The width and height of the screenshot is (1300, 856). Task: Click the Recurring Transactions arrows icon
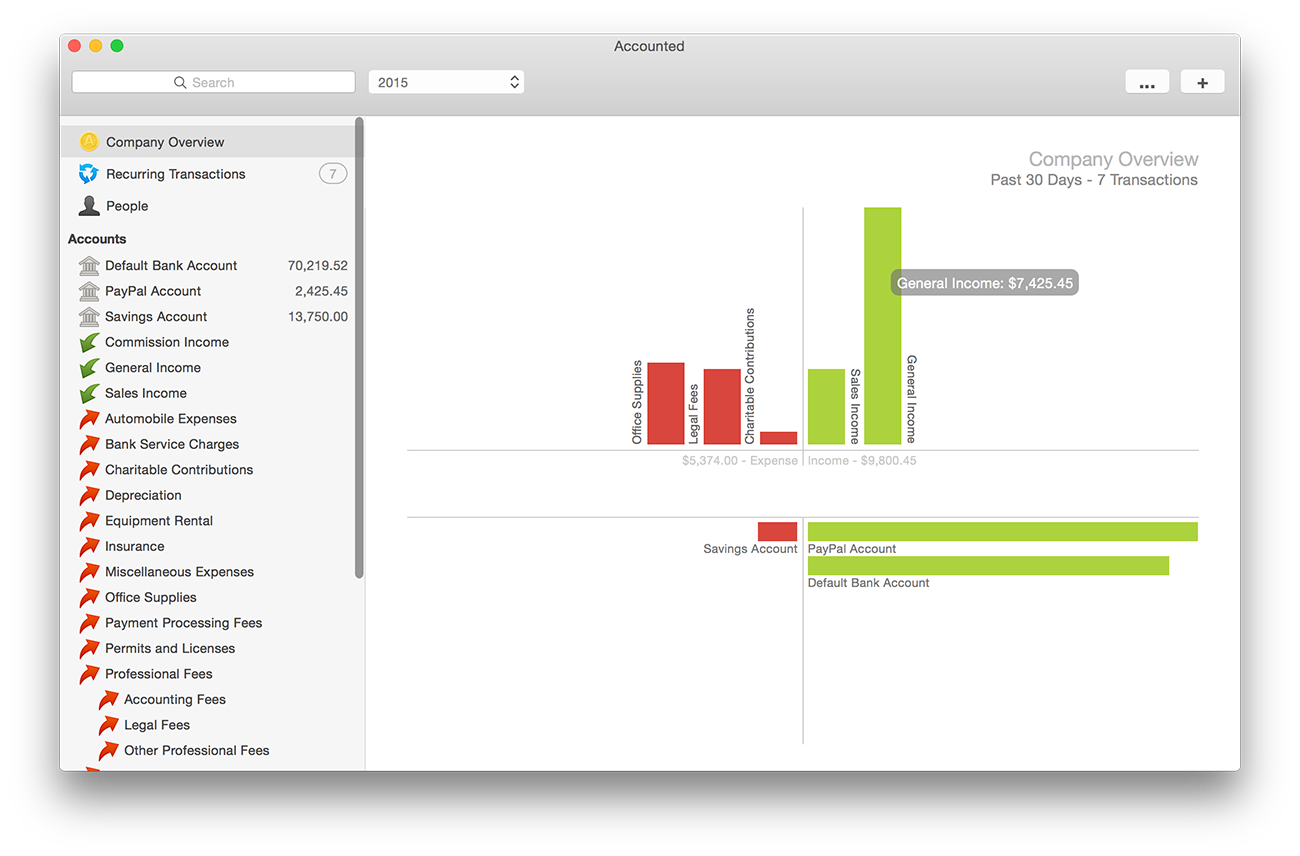pos(89,174)
